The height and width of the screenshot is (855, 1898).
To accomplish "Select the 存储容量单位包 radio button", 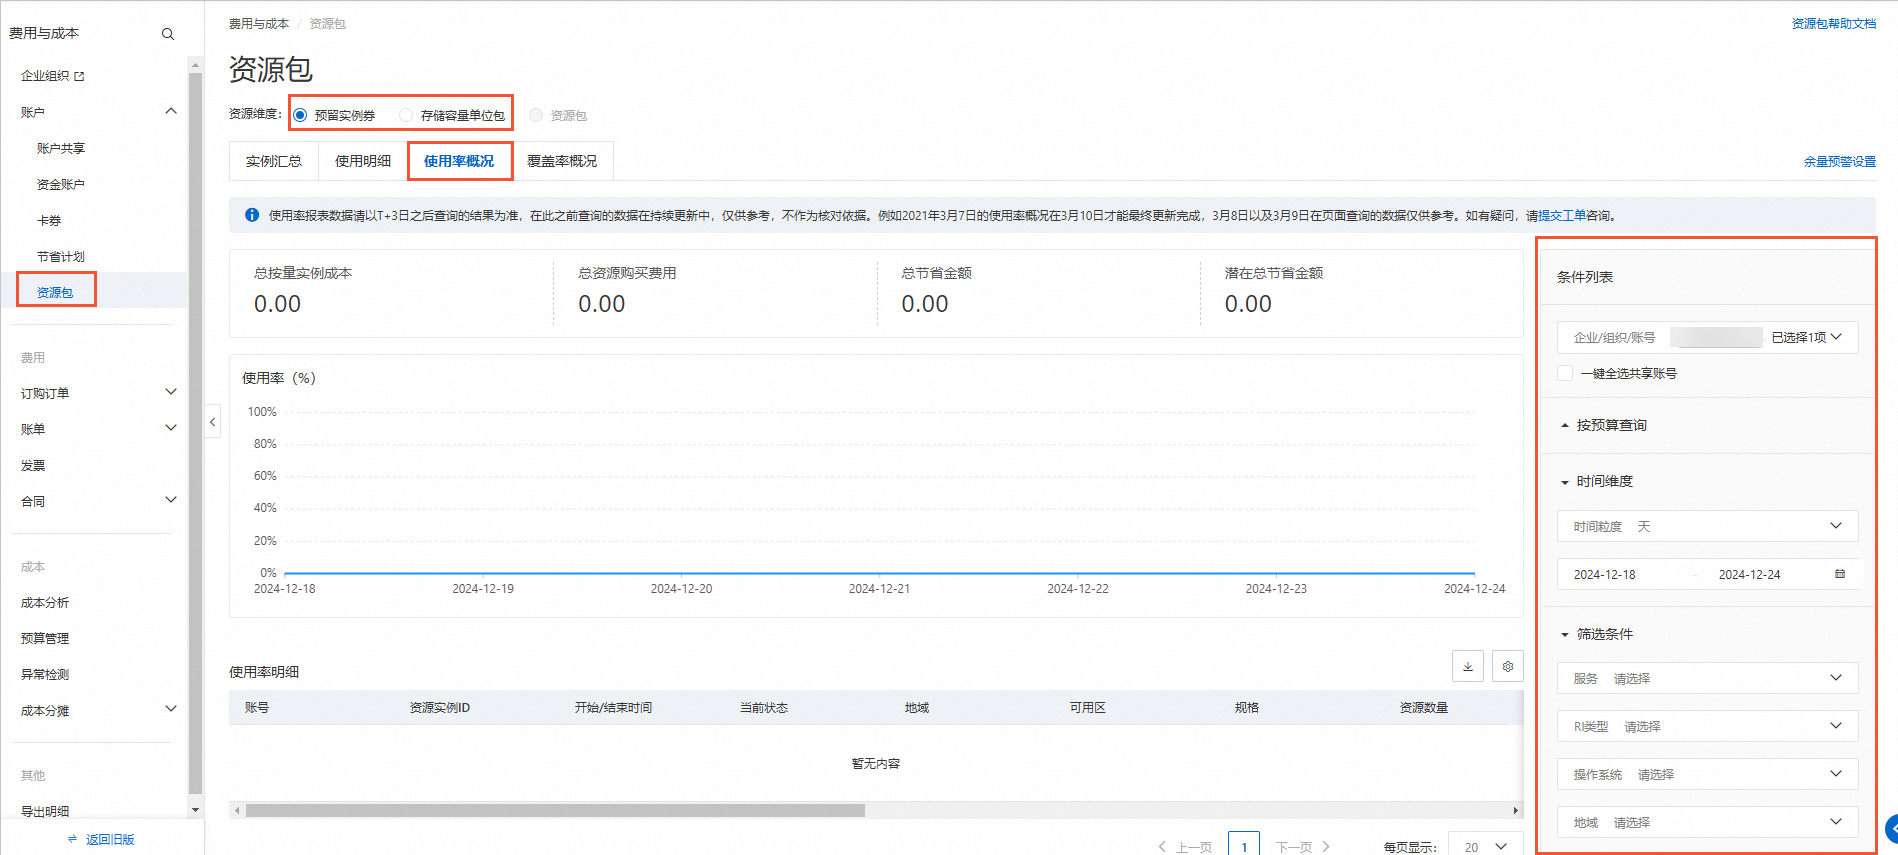I will click(x=406, y=115).
